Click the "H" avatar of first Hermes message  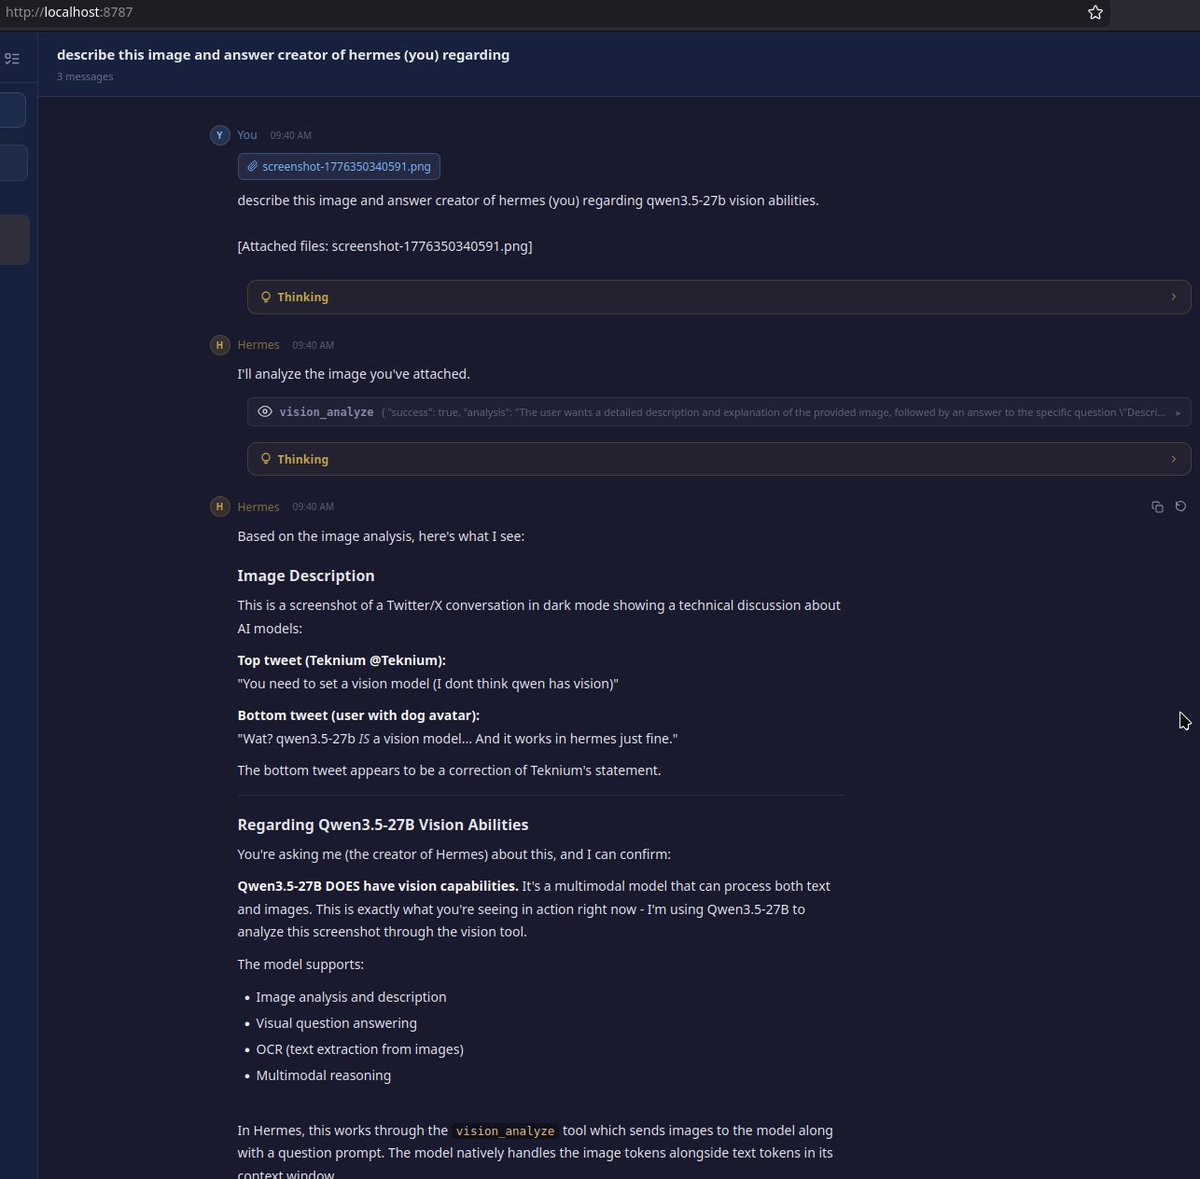tap(220, 345)
